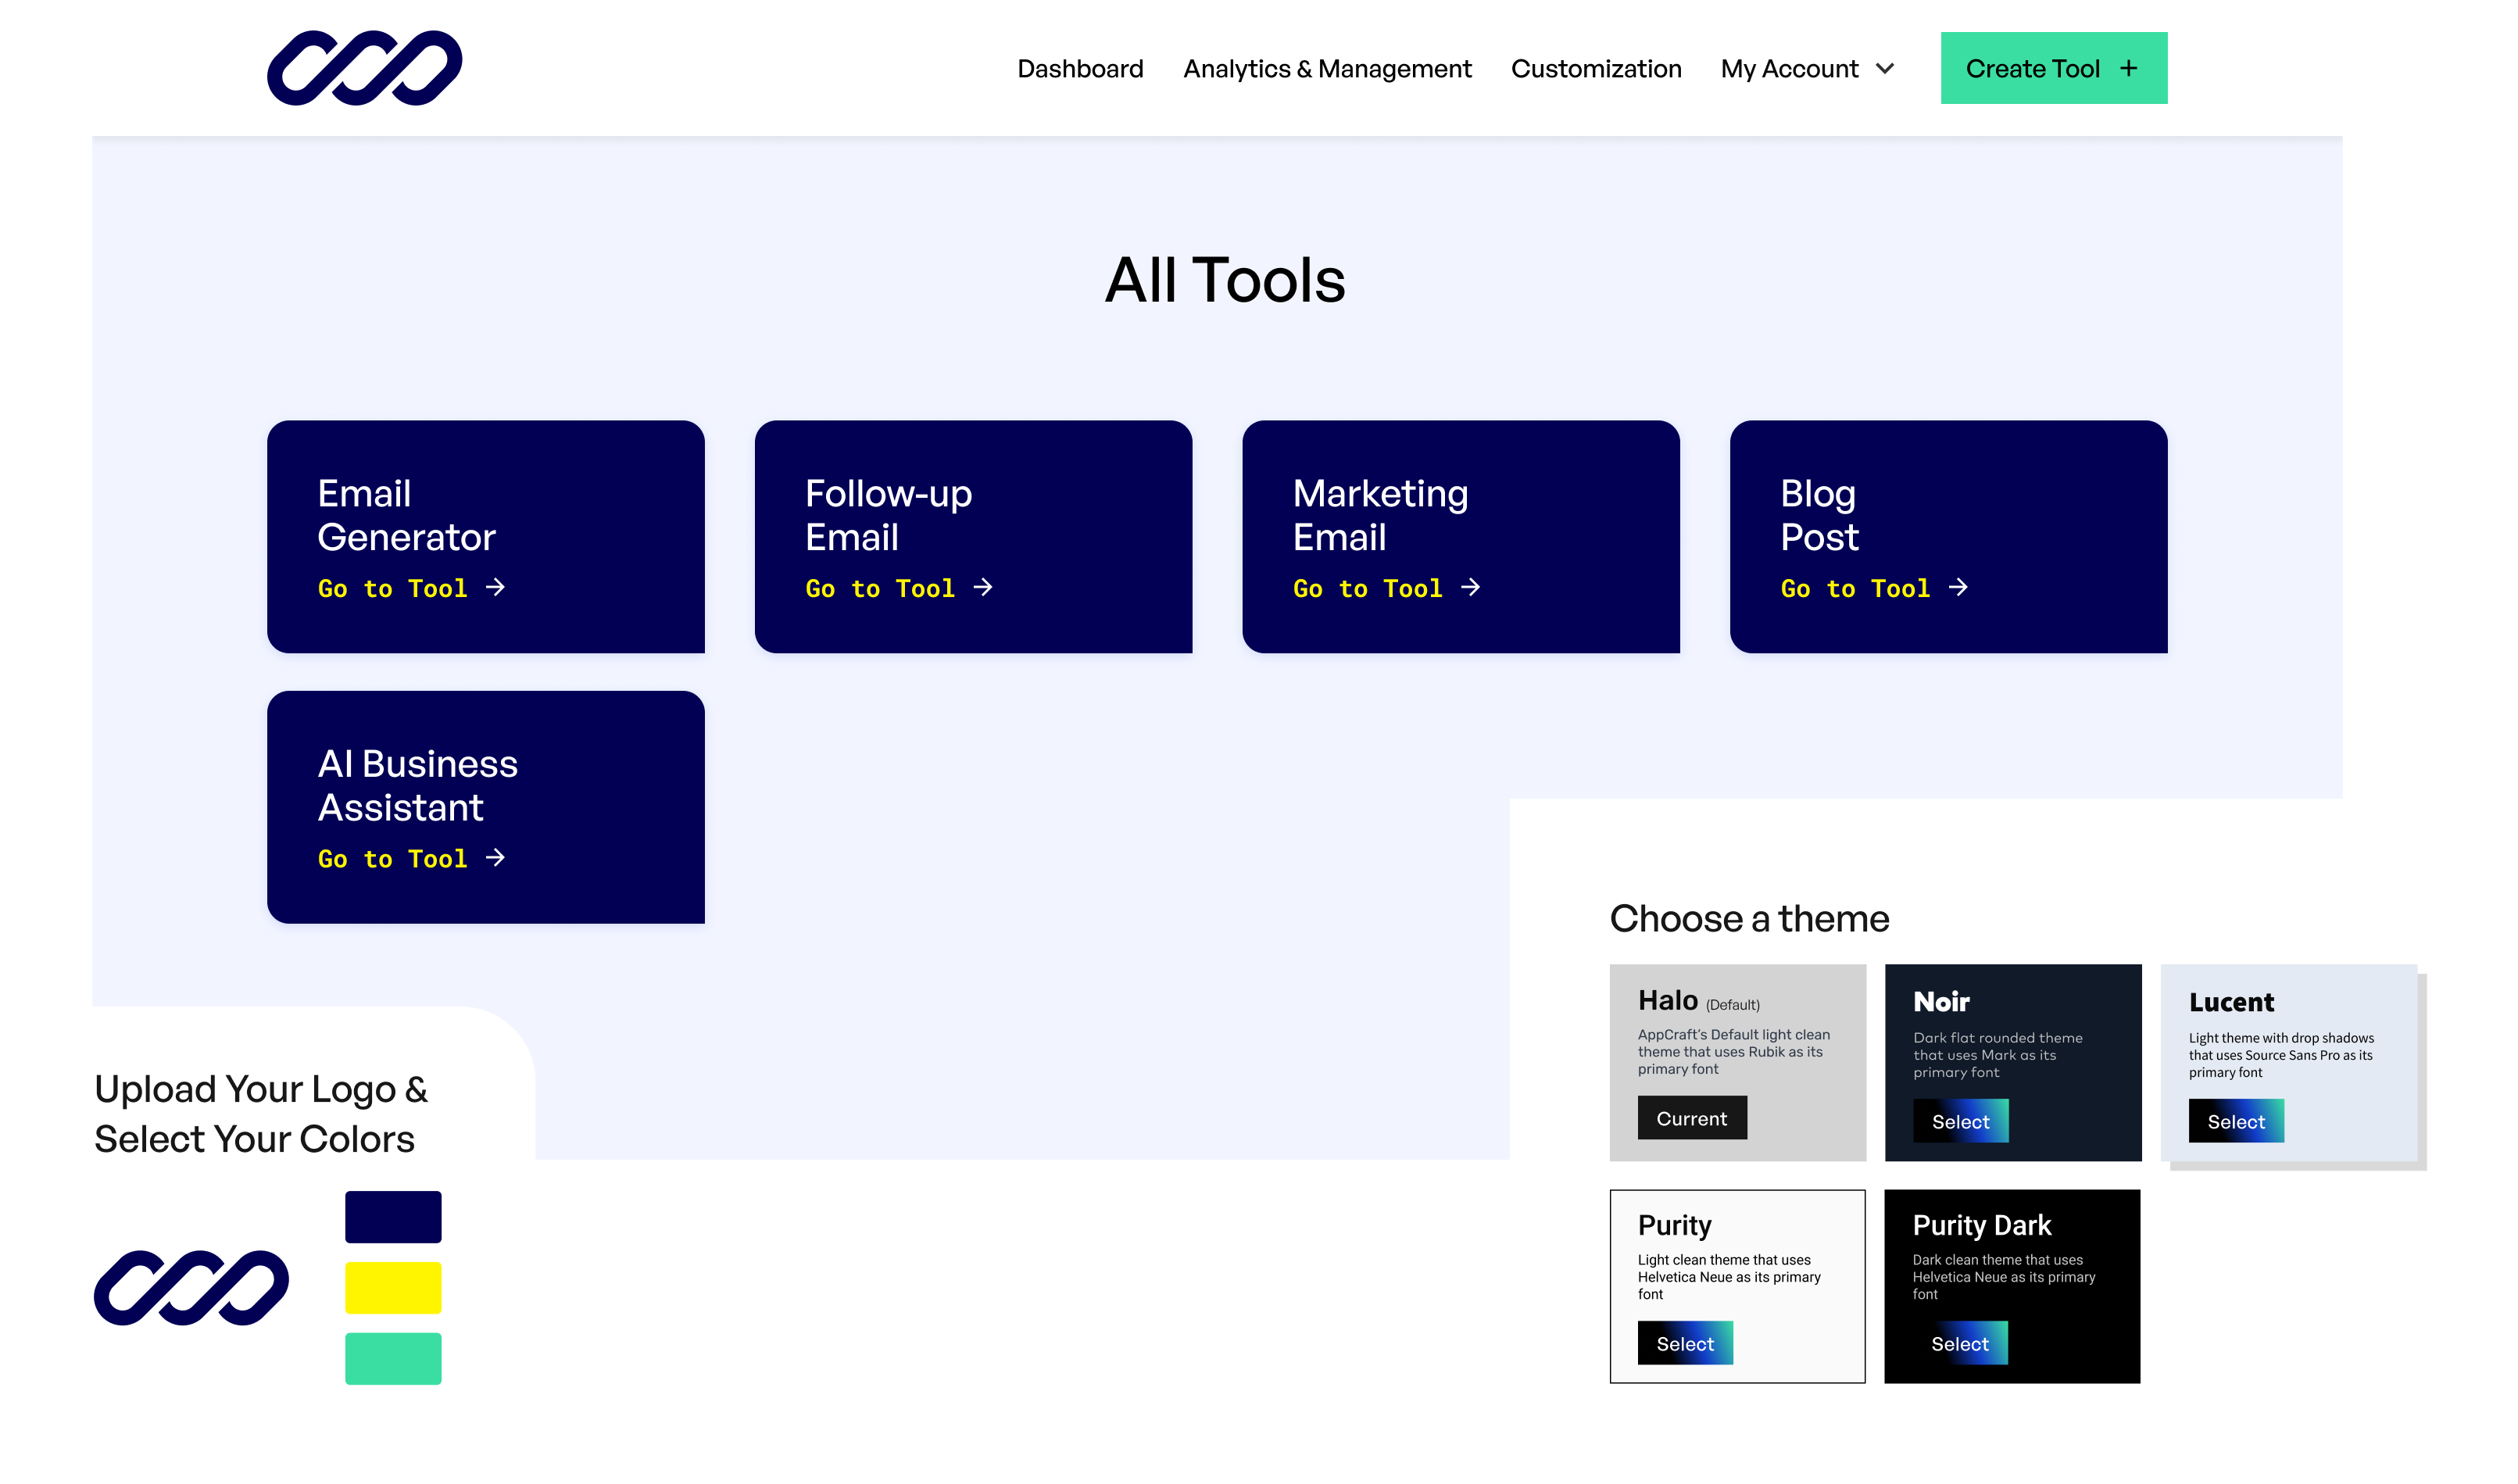
Task: Open the Dashboard menu item
Action: coord(1080,68)
